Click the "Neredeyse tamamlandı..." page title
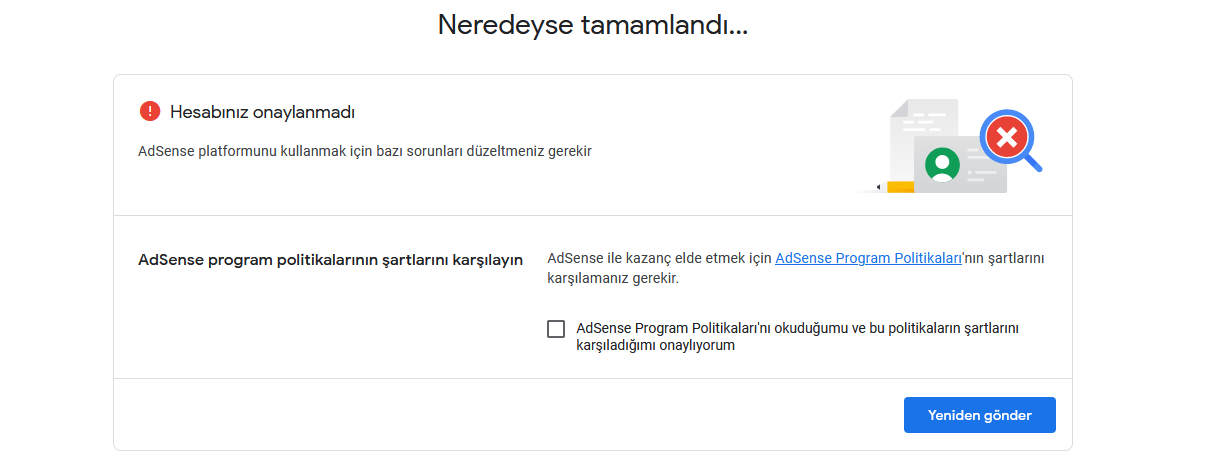Screen dimensions: 1226x474 [593, 25]
